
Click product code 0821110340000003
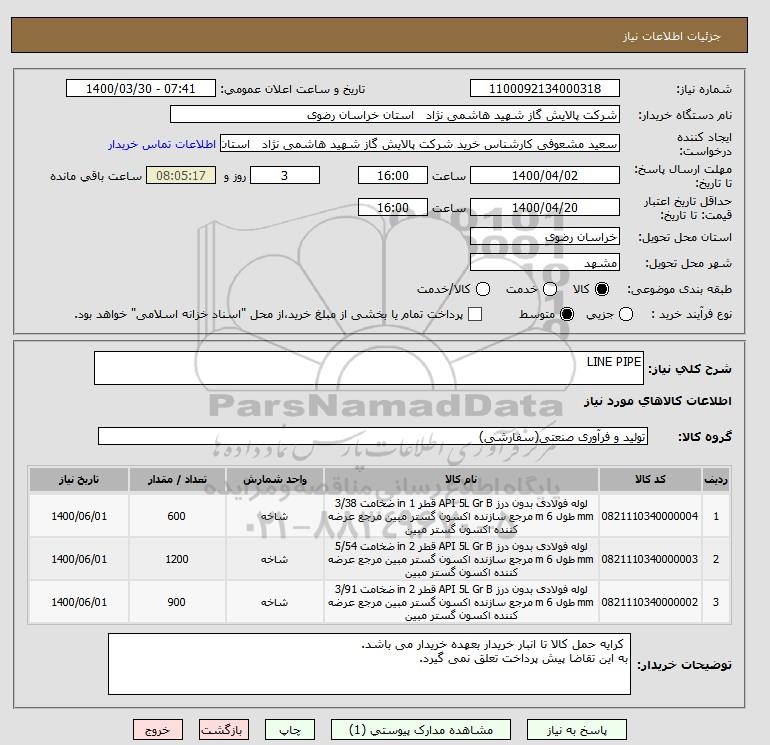click(650, 559)
